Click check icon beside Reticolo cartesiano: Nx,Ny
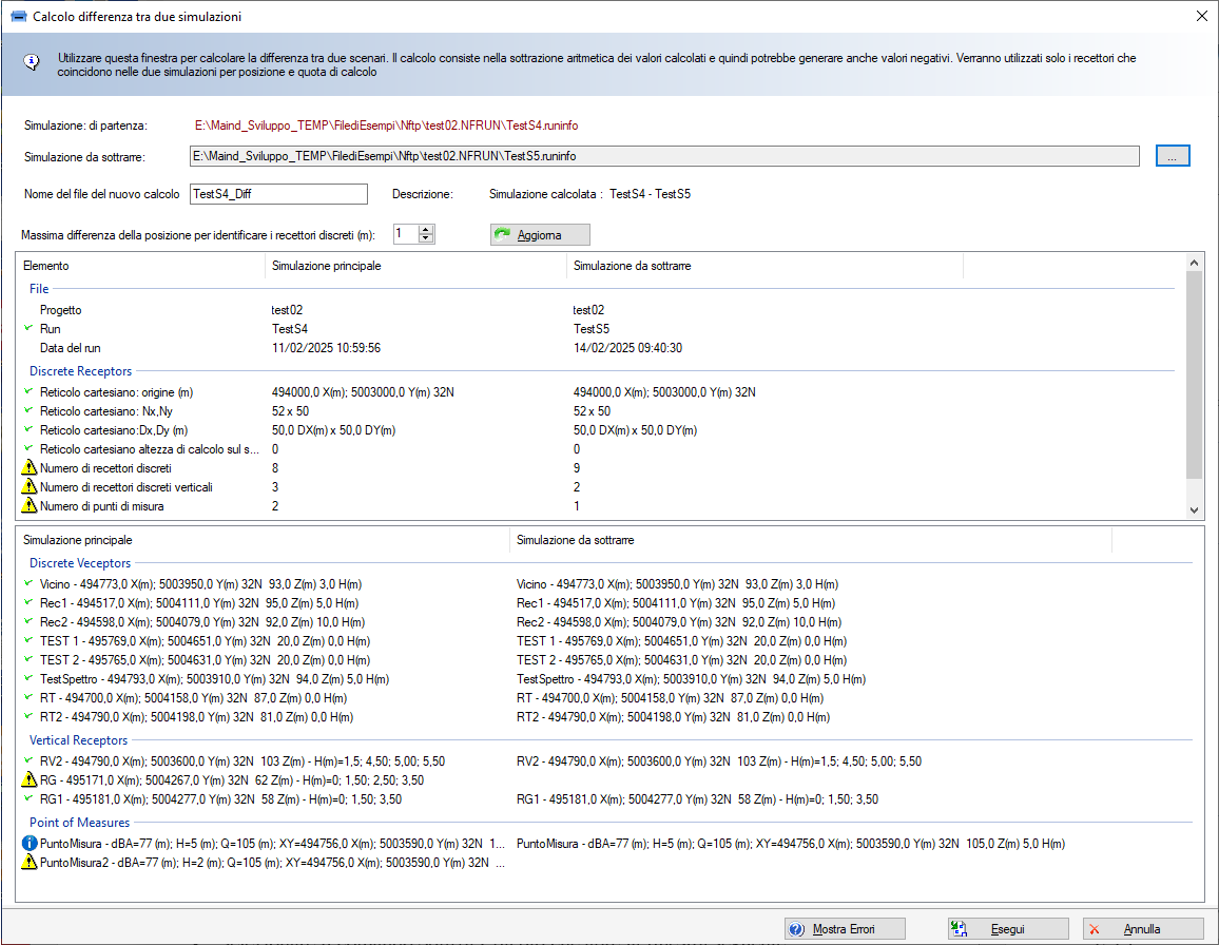This screenshot has height=945, width=1219. [29, 411]
